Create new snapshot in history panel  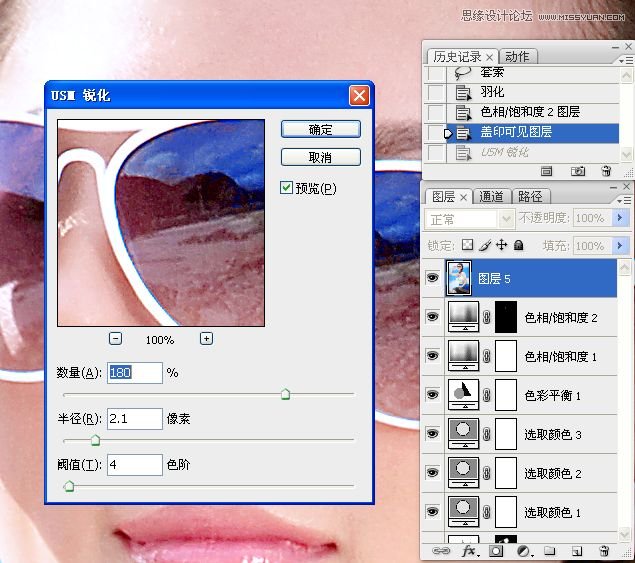(x=578, y=171)
